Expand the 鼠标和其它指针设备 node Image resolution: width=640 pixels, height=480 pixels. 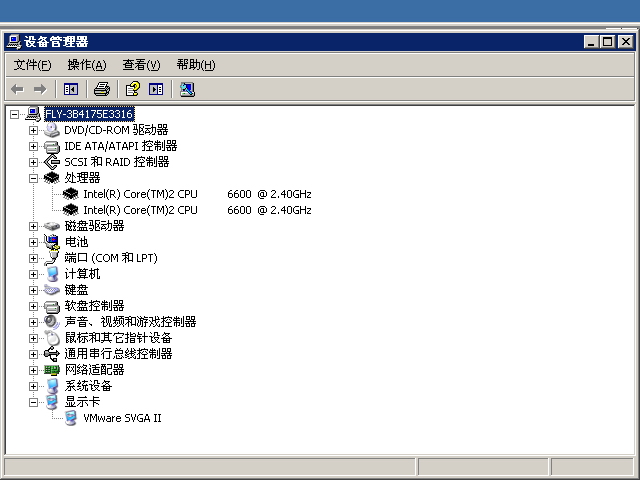(x=33, y=338)
